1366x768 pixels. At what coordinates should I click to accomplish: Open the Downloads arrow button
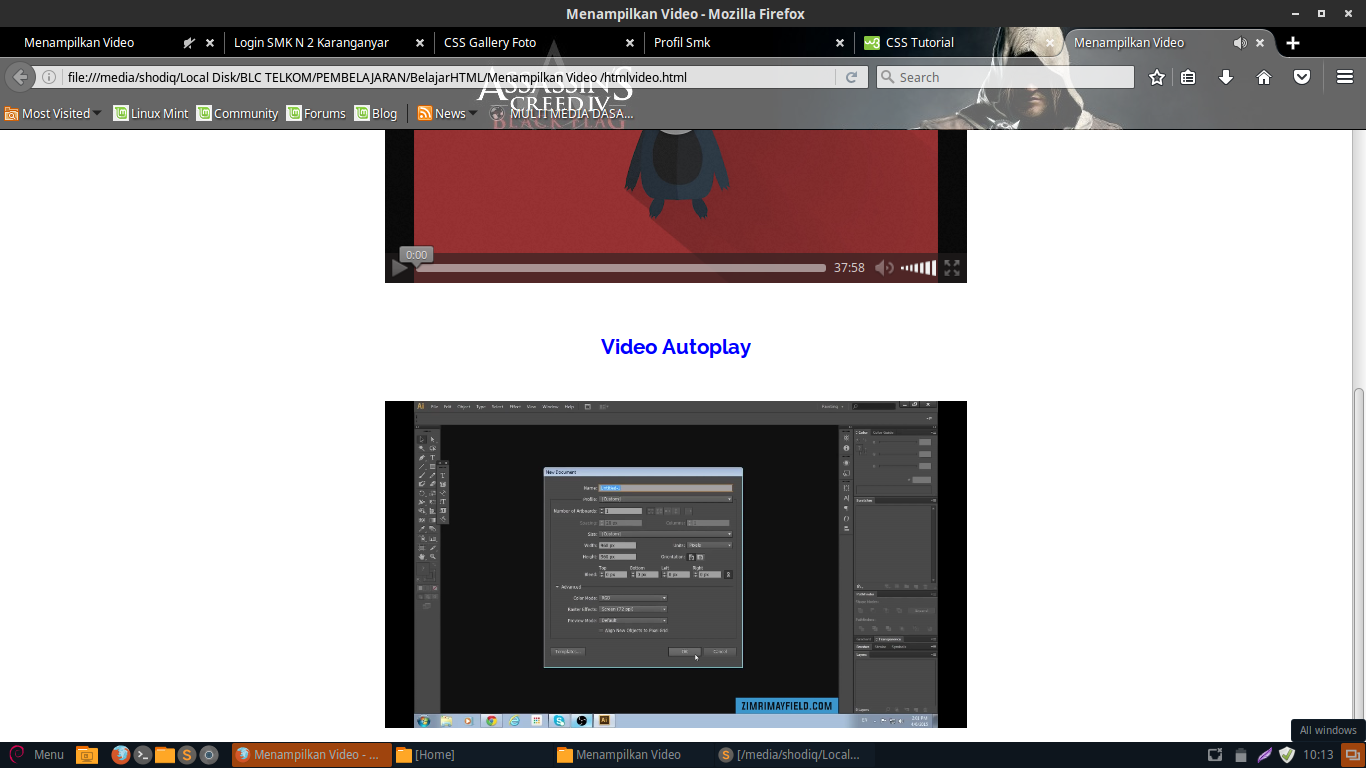pyautogui.click(x=1226, y=77)
